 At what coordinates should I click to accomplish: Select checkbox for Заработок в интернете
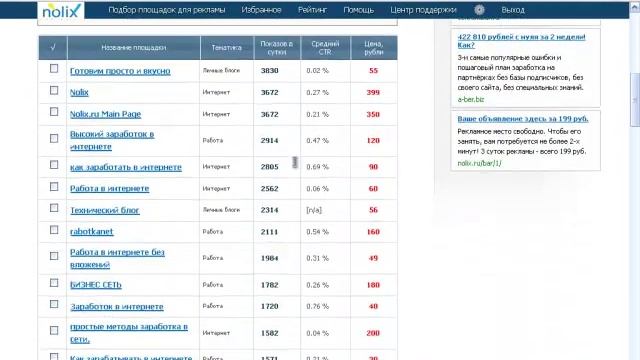tap(54, 304)
